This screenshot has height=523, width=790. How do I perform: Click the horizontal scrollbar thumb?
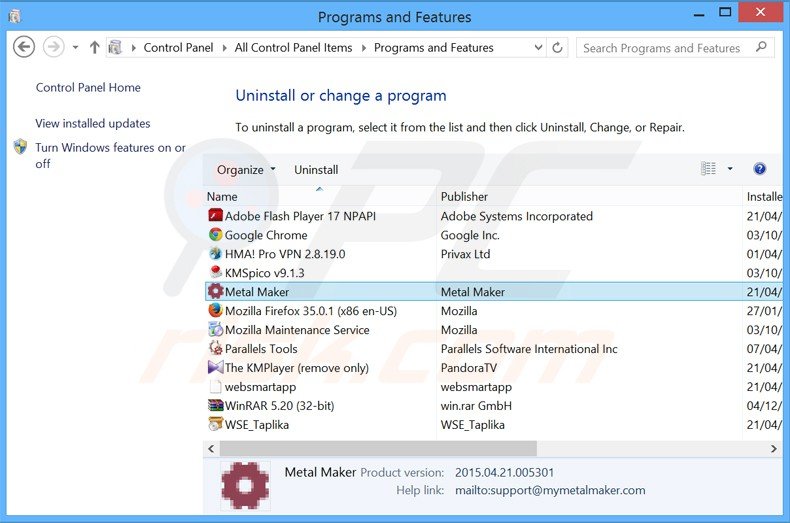[378, 448]
